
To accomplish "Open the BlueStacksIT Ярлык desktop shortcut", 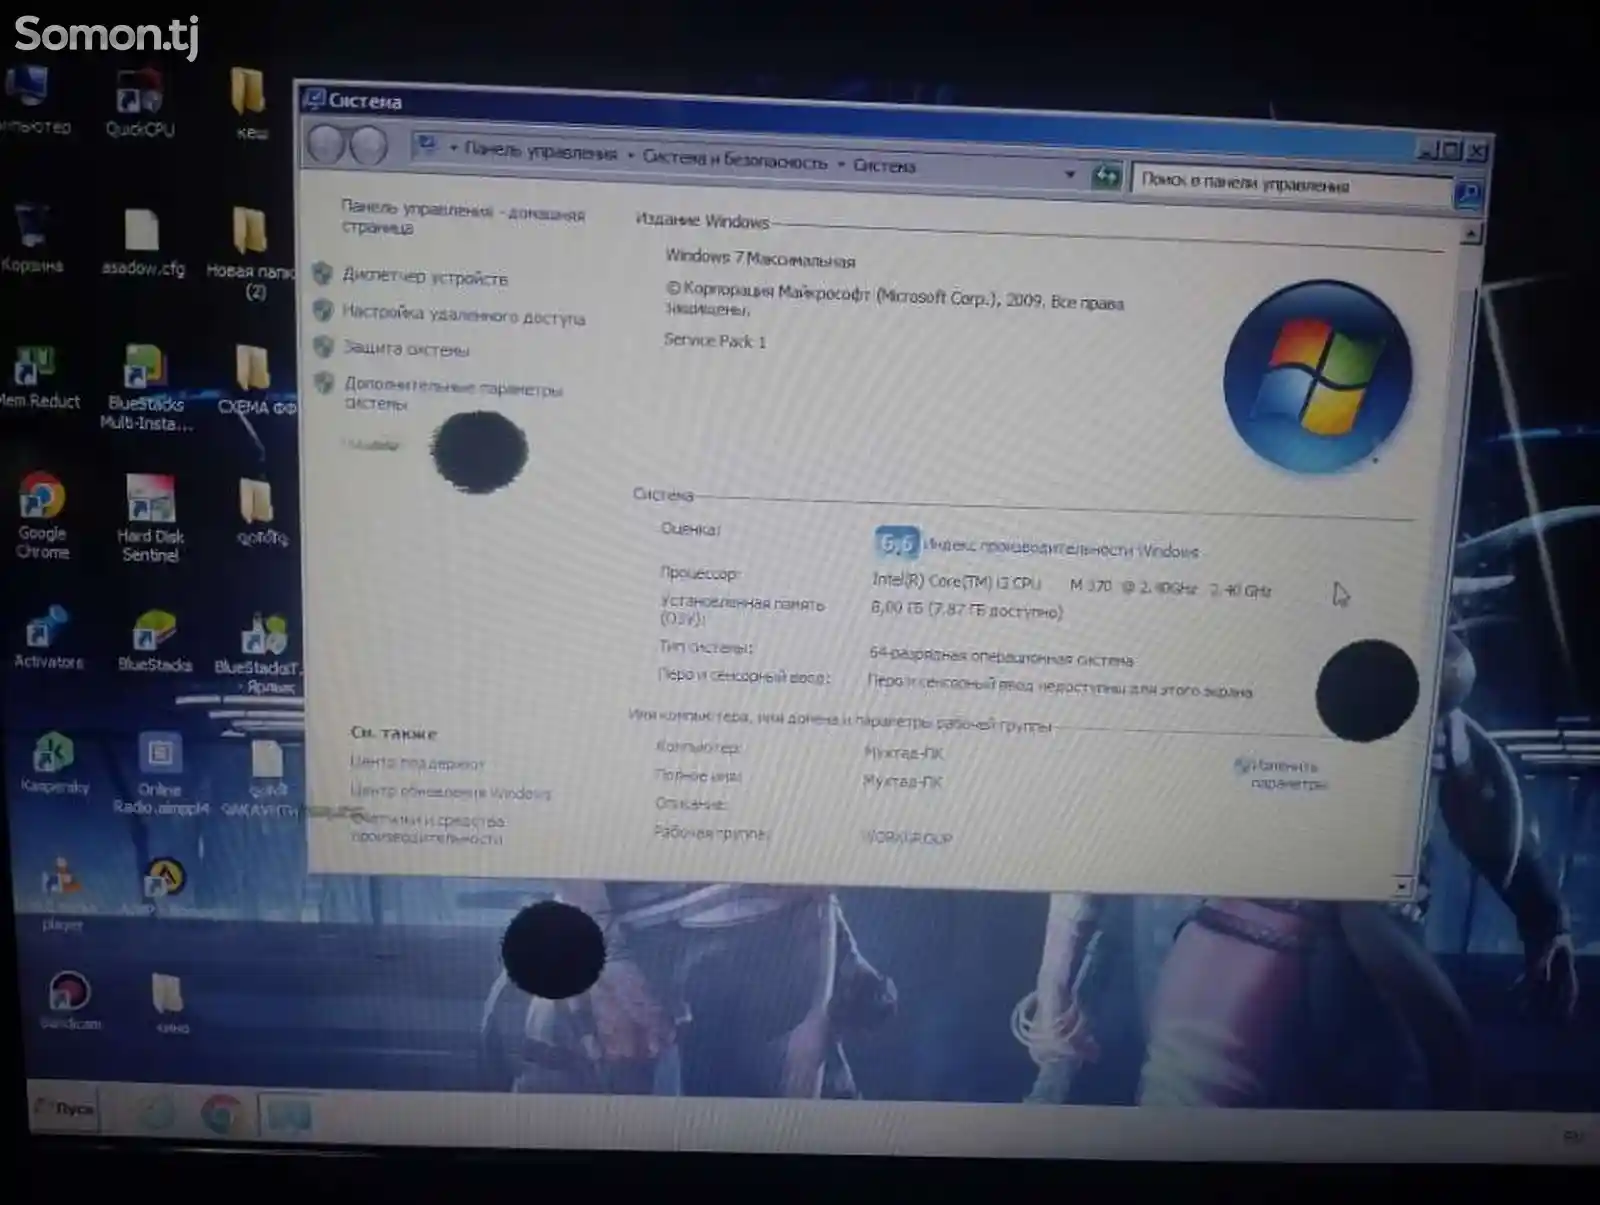I will point(260,652).
